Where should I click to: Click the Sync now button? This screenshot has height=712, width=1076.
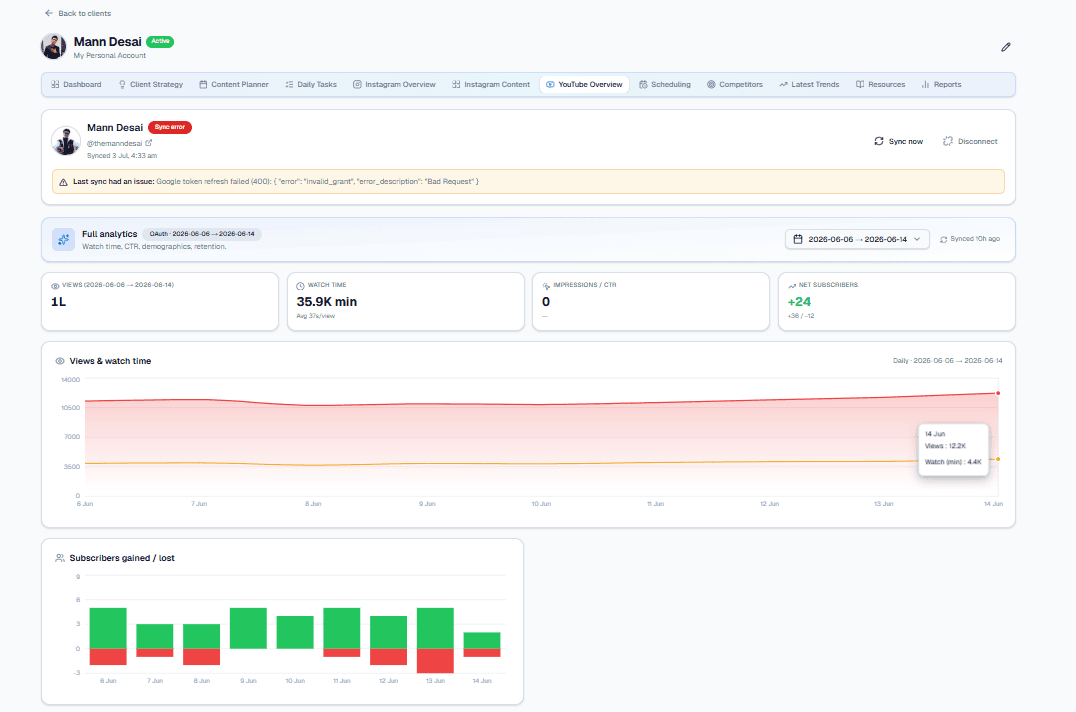point(898,141)
